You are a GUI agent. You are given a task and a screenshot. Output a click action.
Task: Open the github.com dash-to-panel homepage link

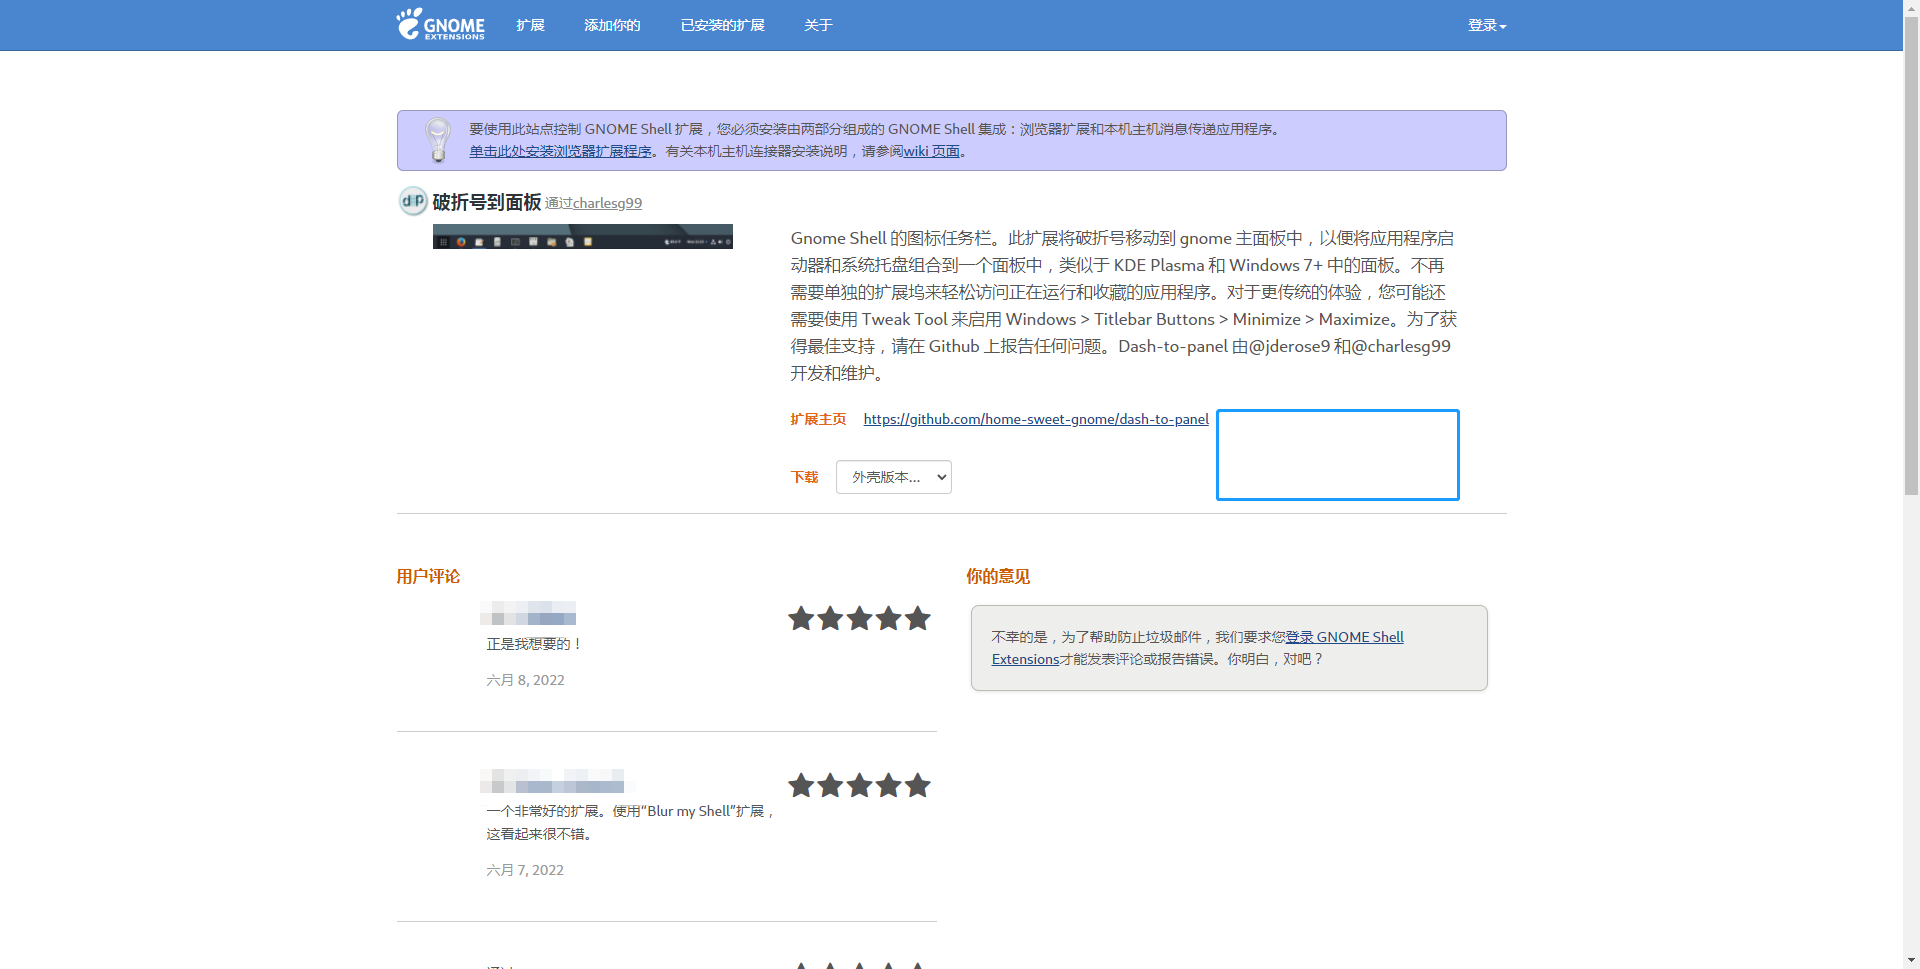pyautogui.click(x=1036, y=419)
